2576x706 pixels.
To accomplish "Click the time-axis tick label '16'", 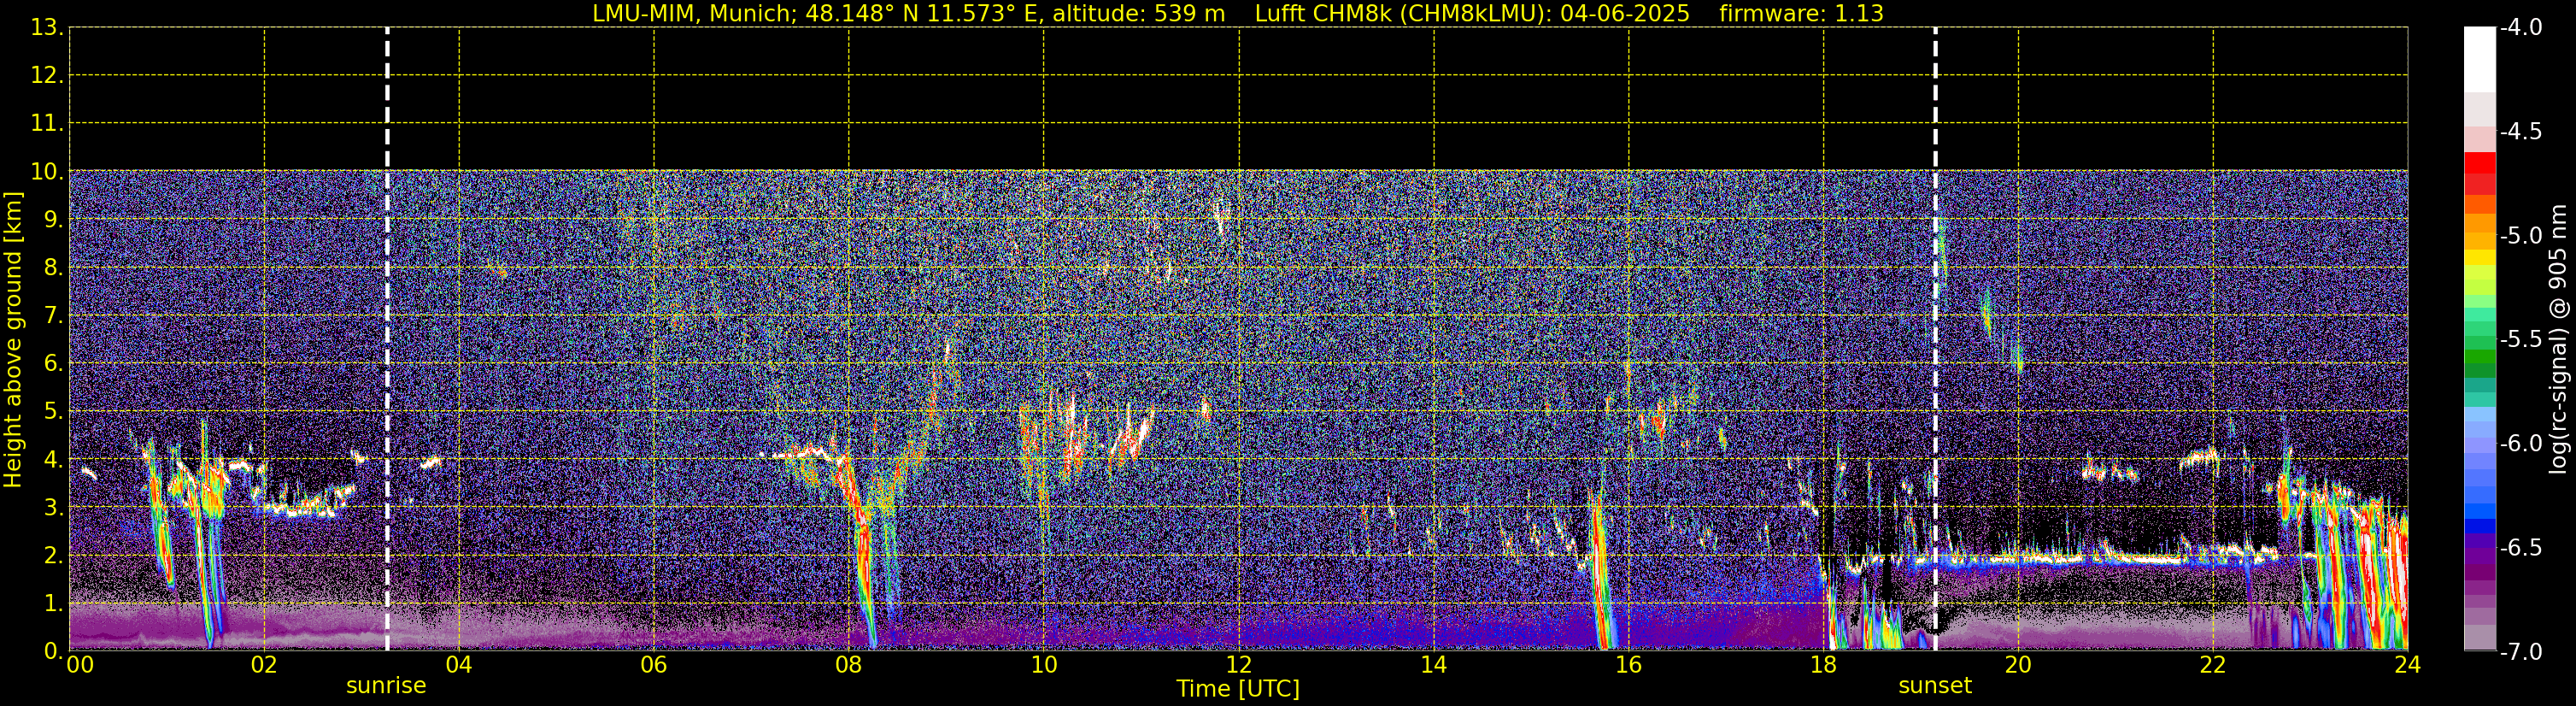I will (x=1629, y=665).
